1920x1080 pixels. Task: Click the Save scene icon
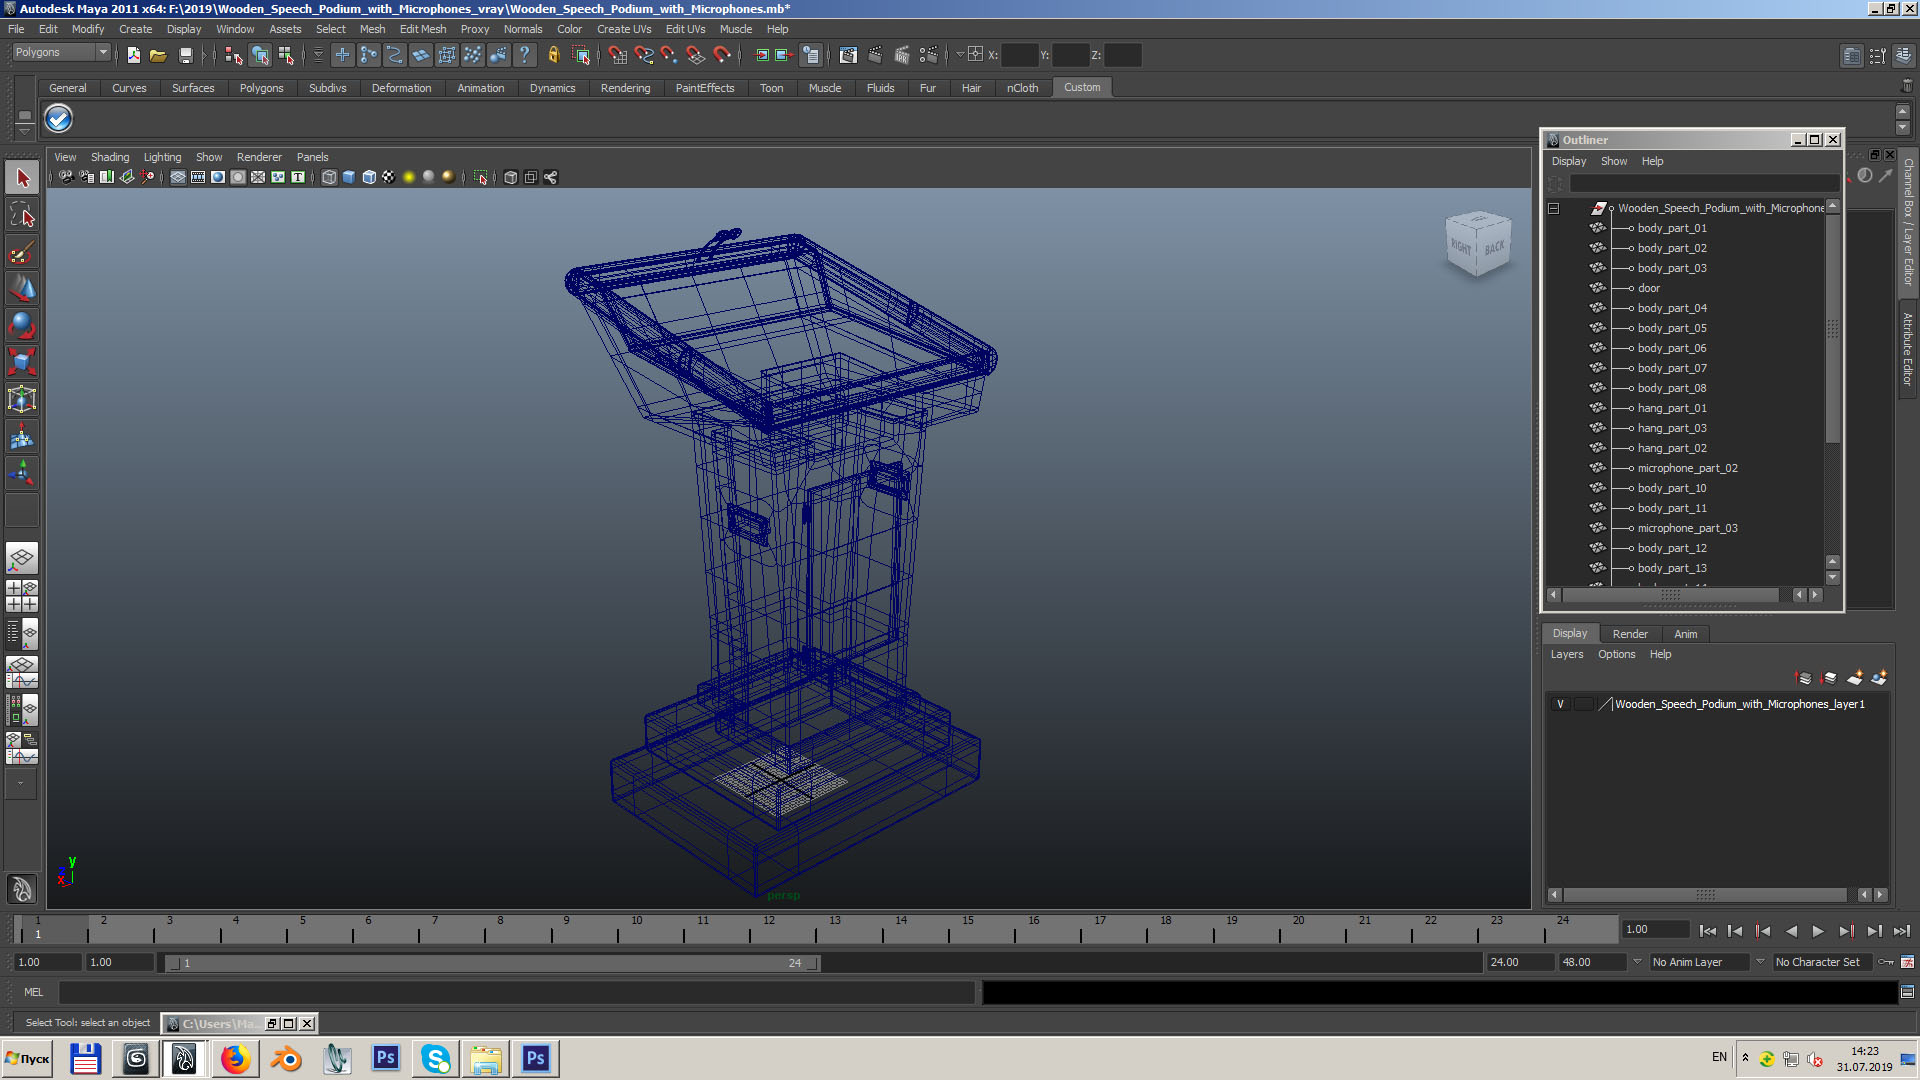pos(185,56)
